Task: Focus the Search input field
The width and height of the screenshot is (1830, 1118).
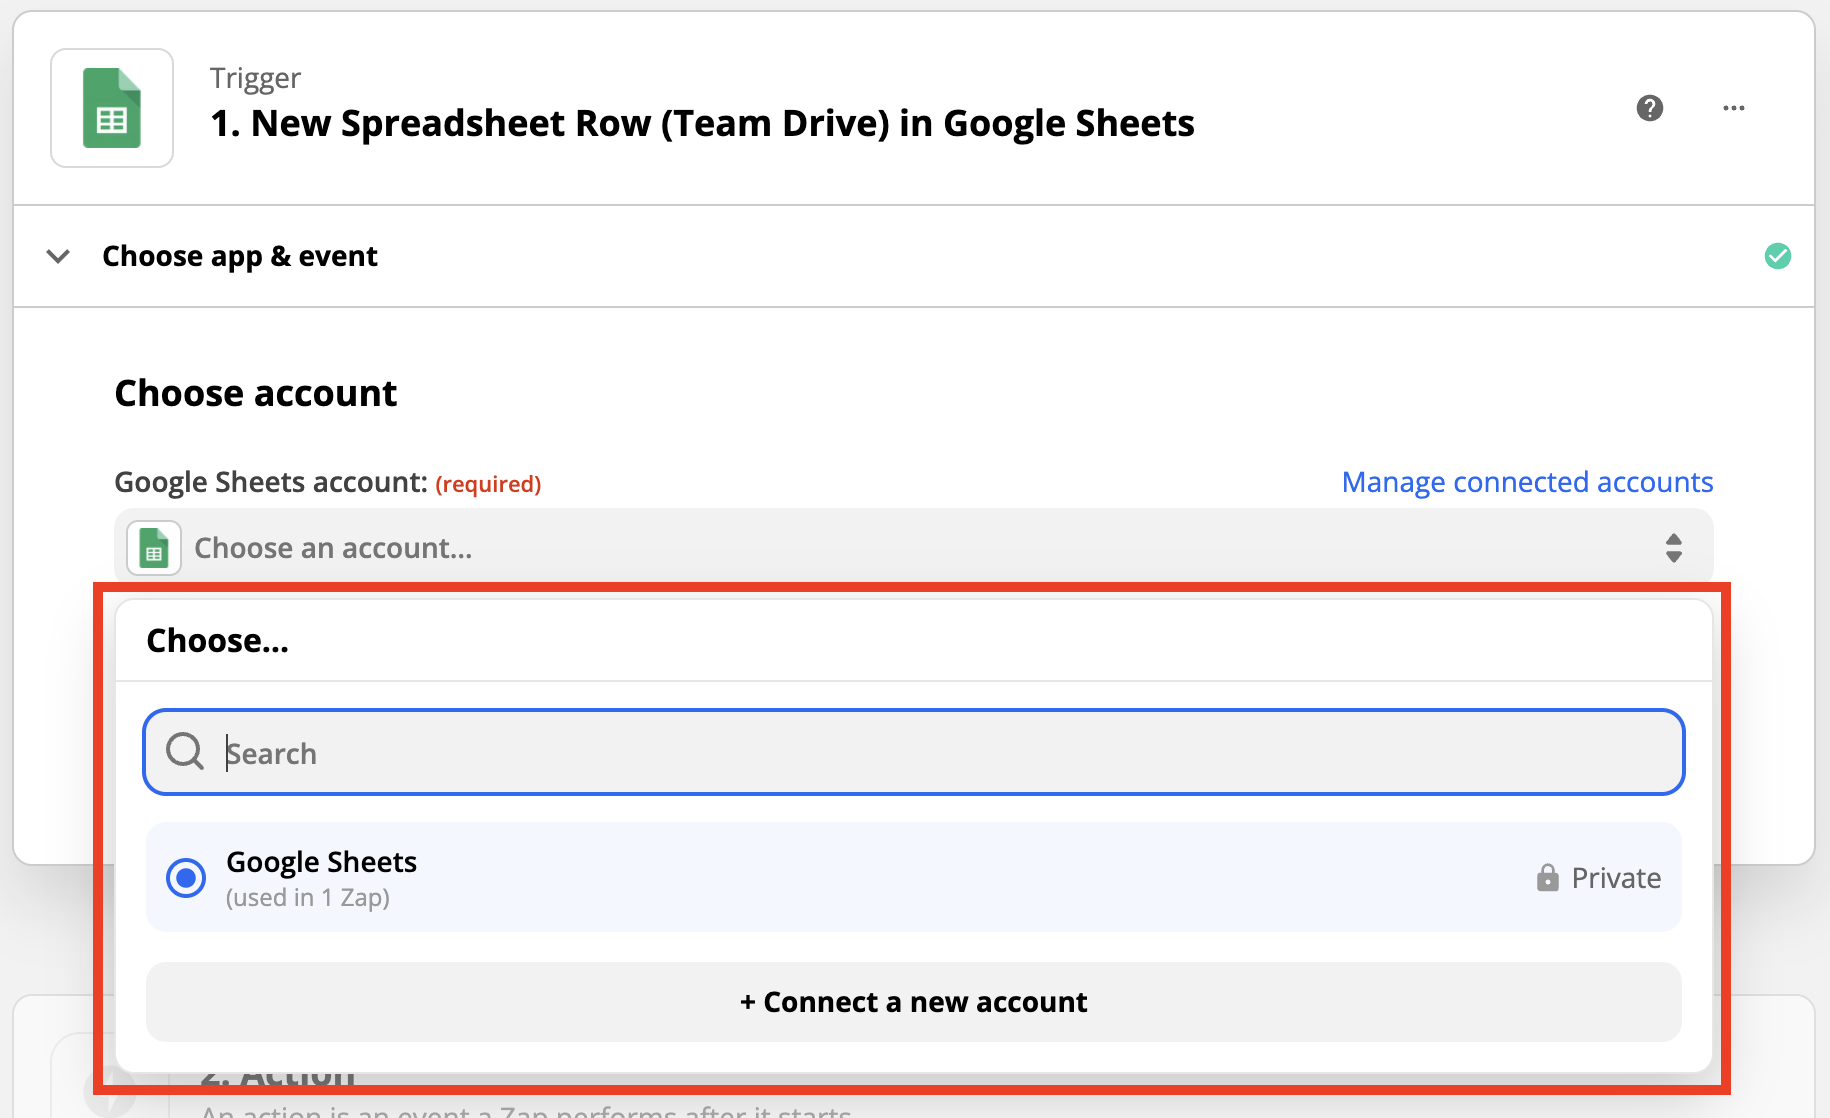Action: pyautogui.click(x=914, y=752)
